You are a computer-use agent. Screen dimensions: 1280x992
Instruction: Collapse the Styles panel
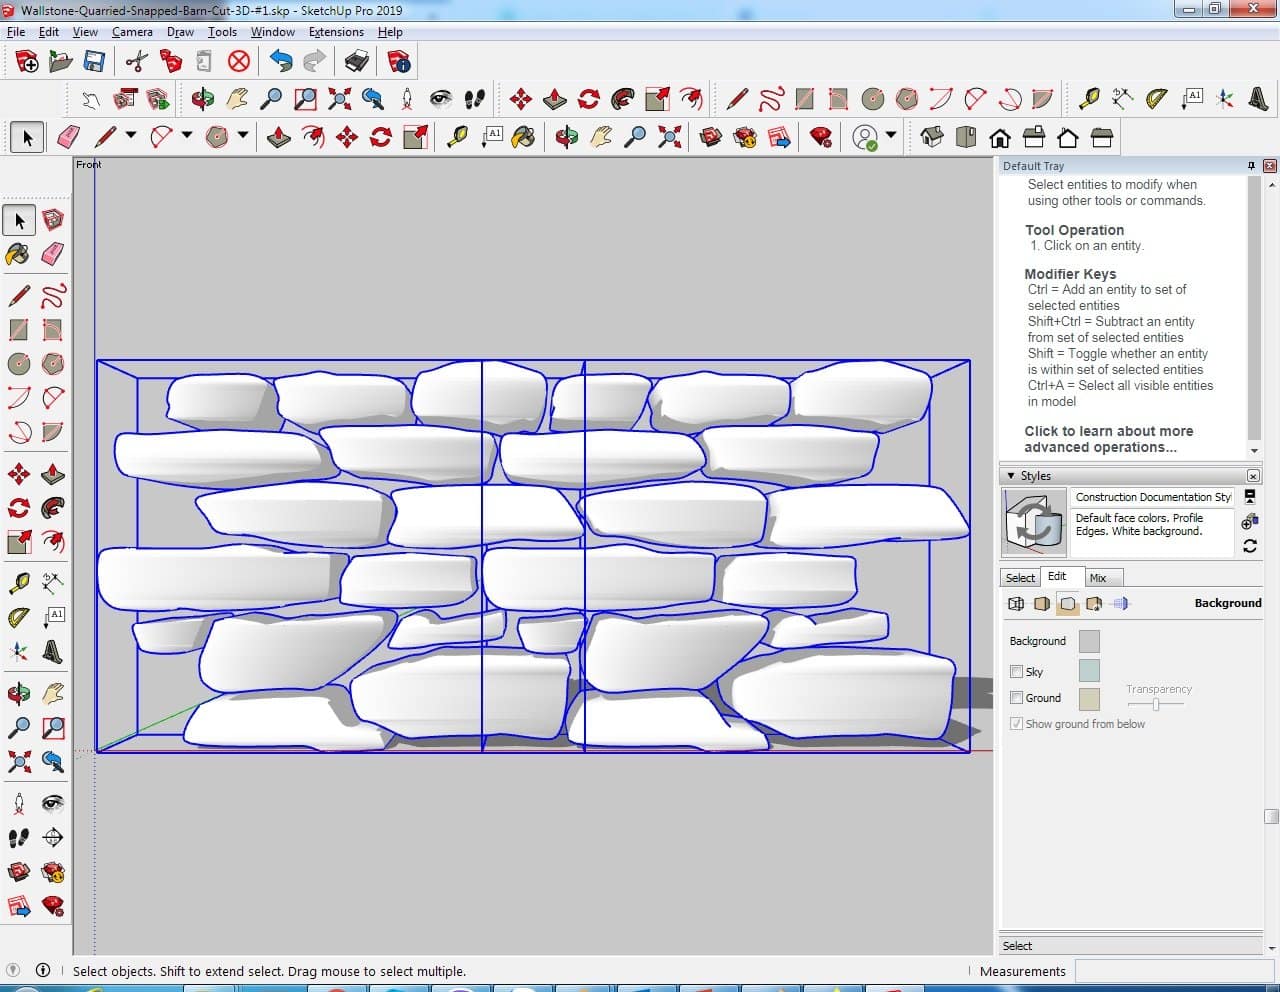click(1011, 476)
